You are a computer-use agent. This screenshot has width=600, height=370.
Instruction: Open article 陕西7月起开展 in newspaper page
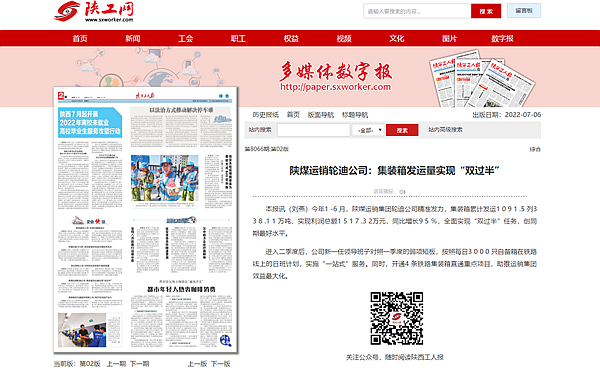[90, 122]
